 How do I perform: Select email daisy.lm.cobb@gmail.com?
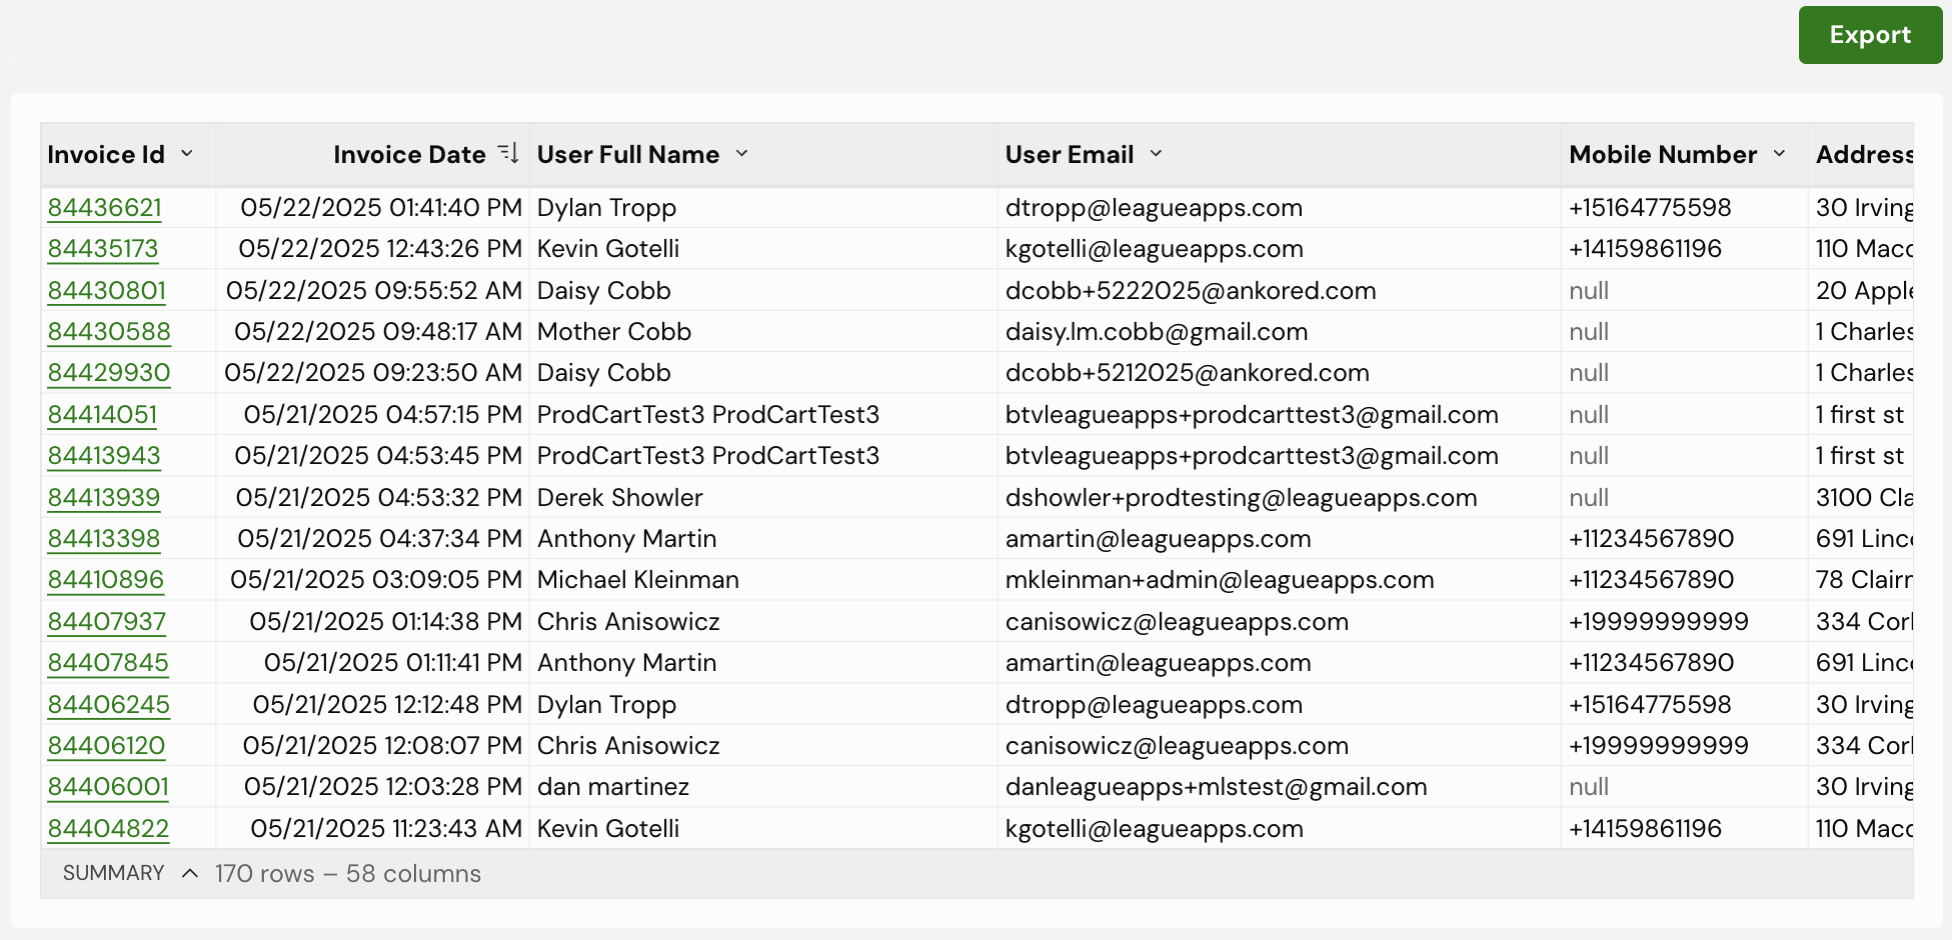(x=1156, y=331)
